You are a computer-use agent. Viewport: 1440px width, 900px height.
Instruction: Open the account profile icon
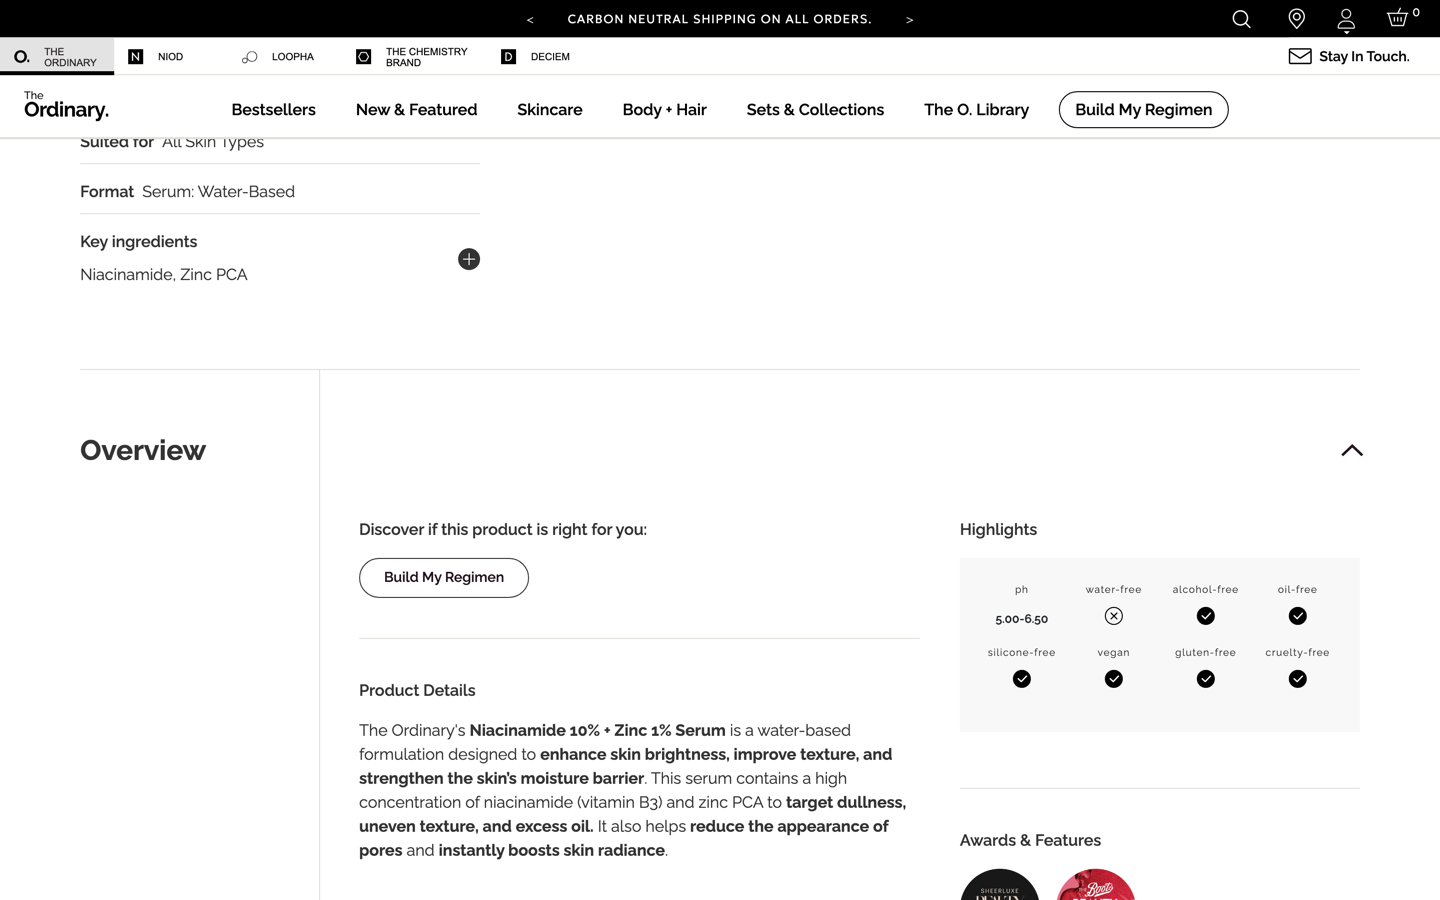tap(1346, 20)
